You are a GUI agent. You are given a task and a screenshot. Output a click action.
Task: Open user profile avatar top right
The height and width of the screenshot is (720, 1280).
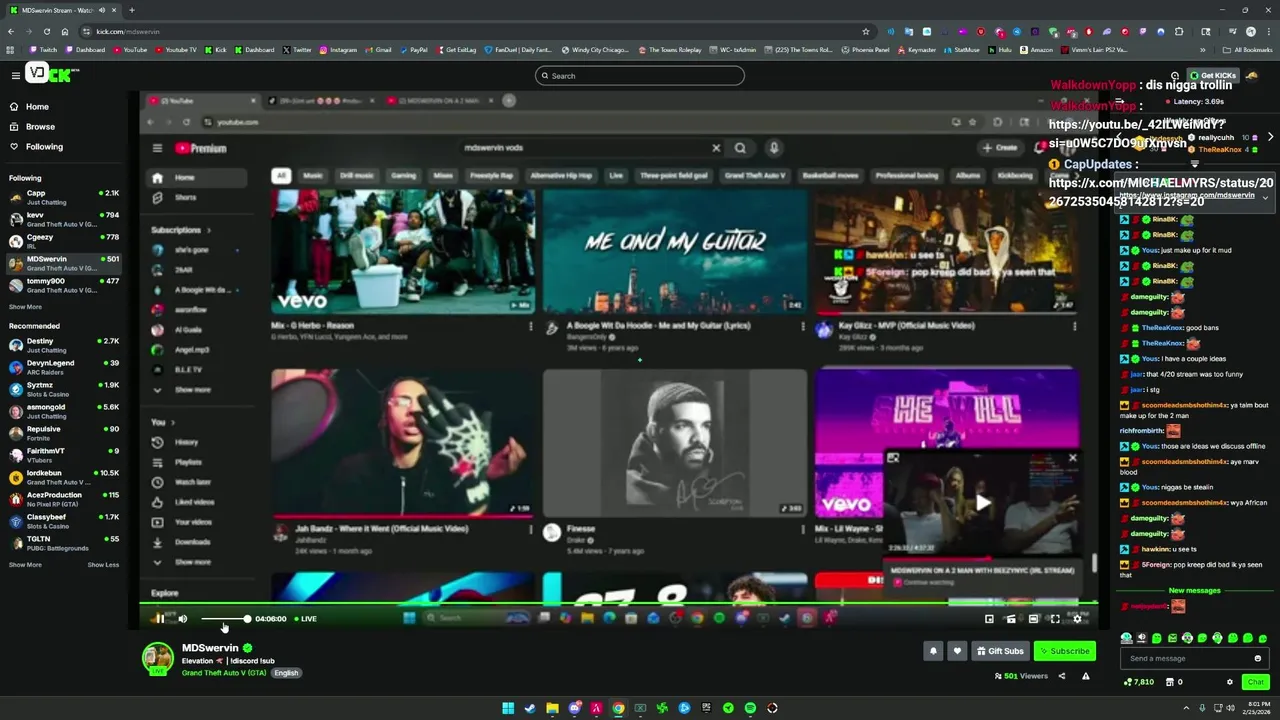1252,75
